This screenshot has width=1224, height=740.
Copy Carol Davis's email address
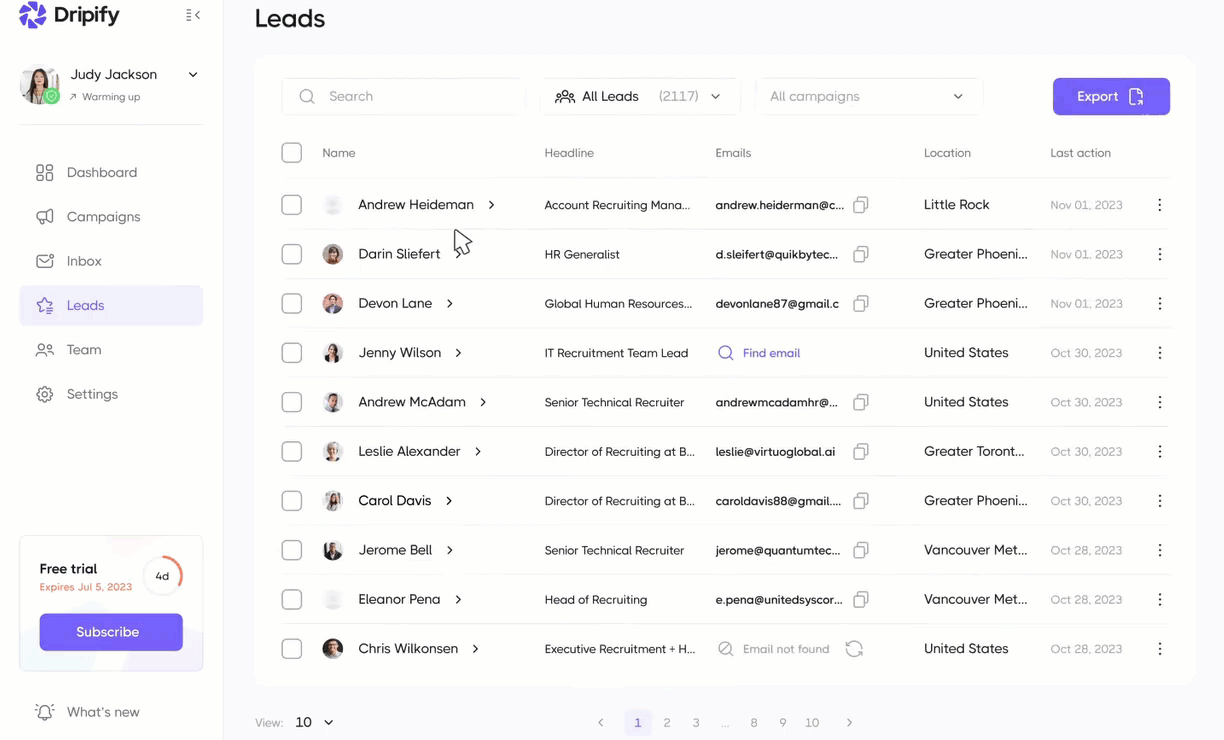(x=861, y=500)
